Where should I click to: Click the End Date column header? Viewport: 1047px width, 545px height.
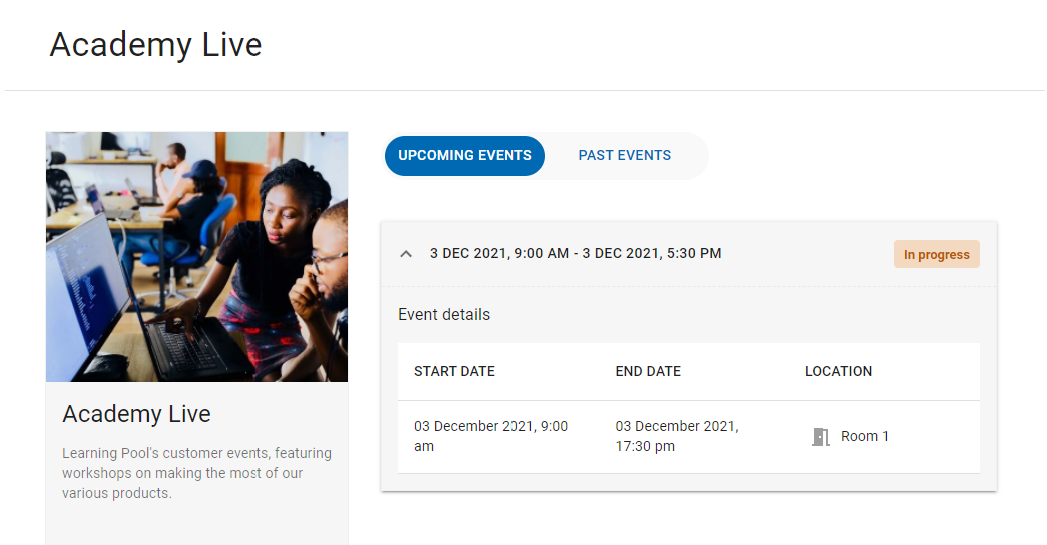[x=648, y=371]
